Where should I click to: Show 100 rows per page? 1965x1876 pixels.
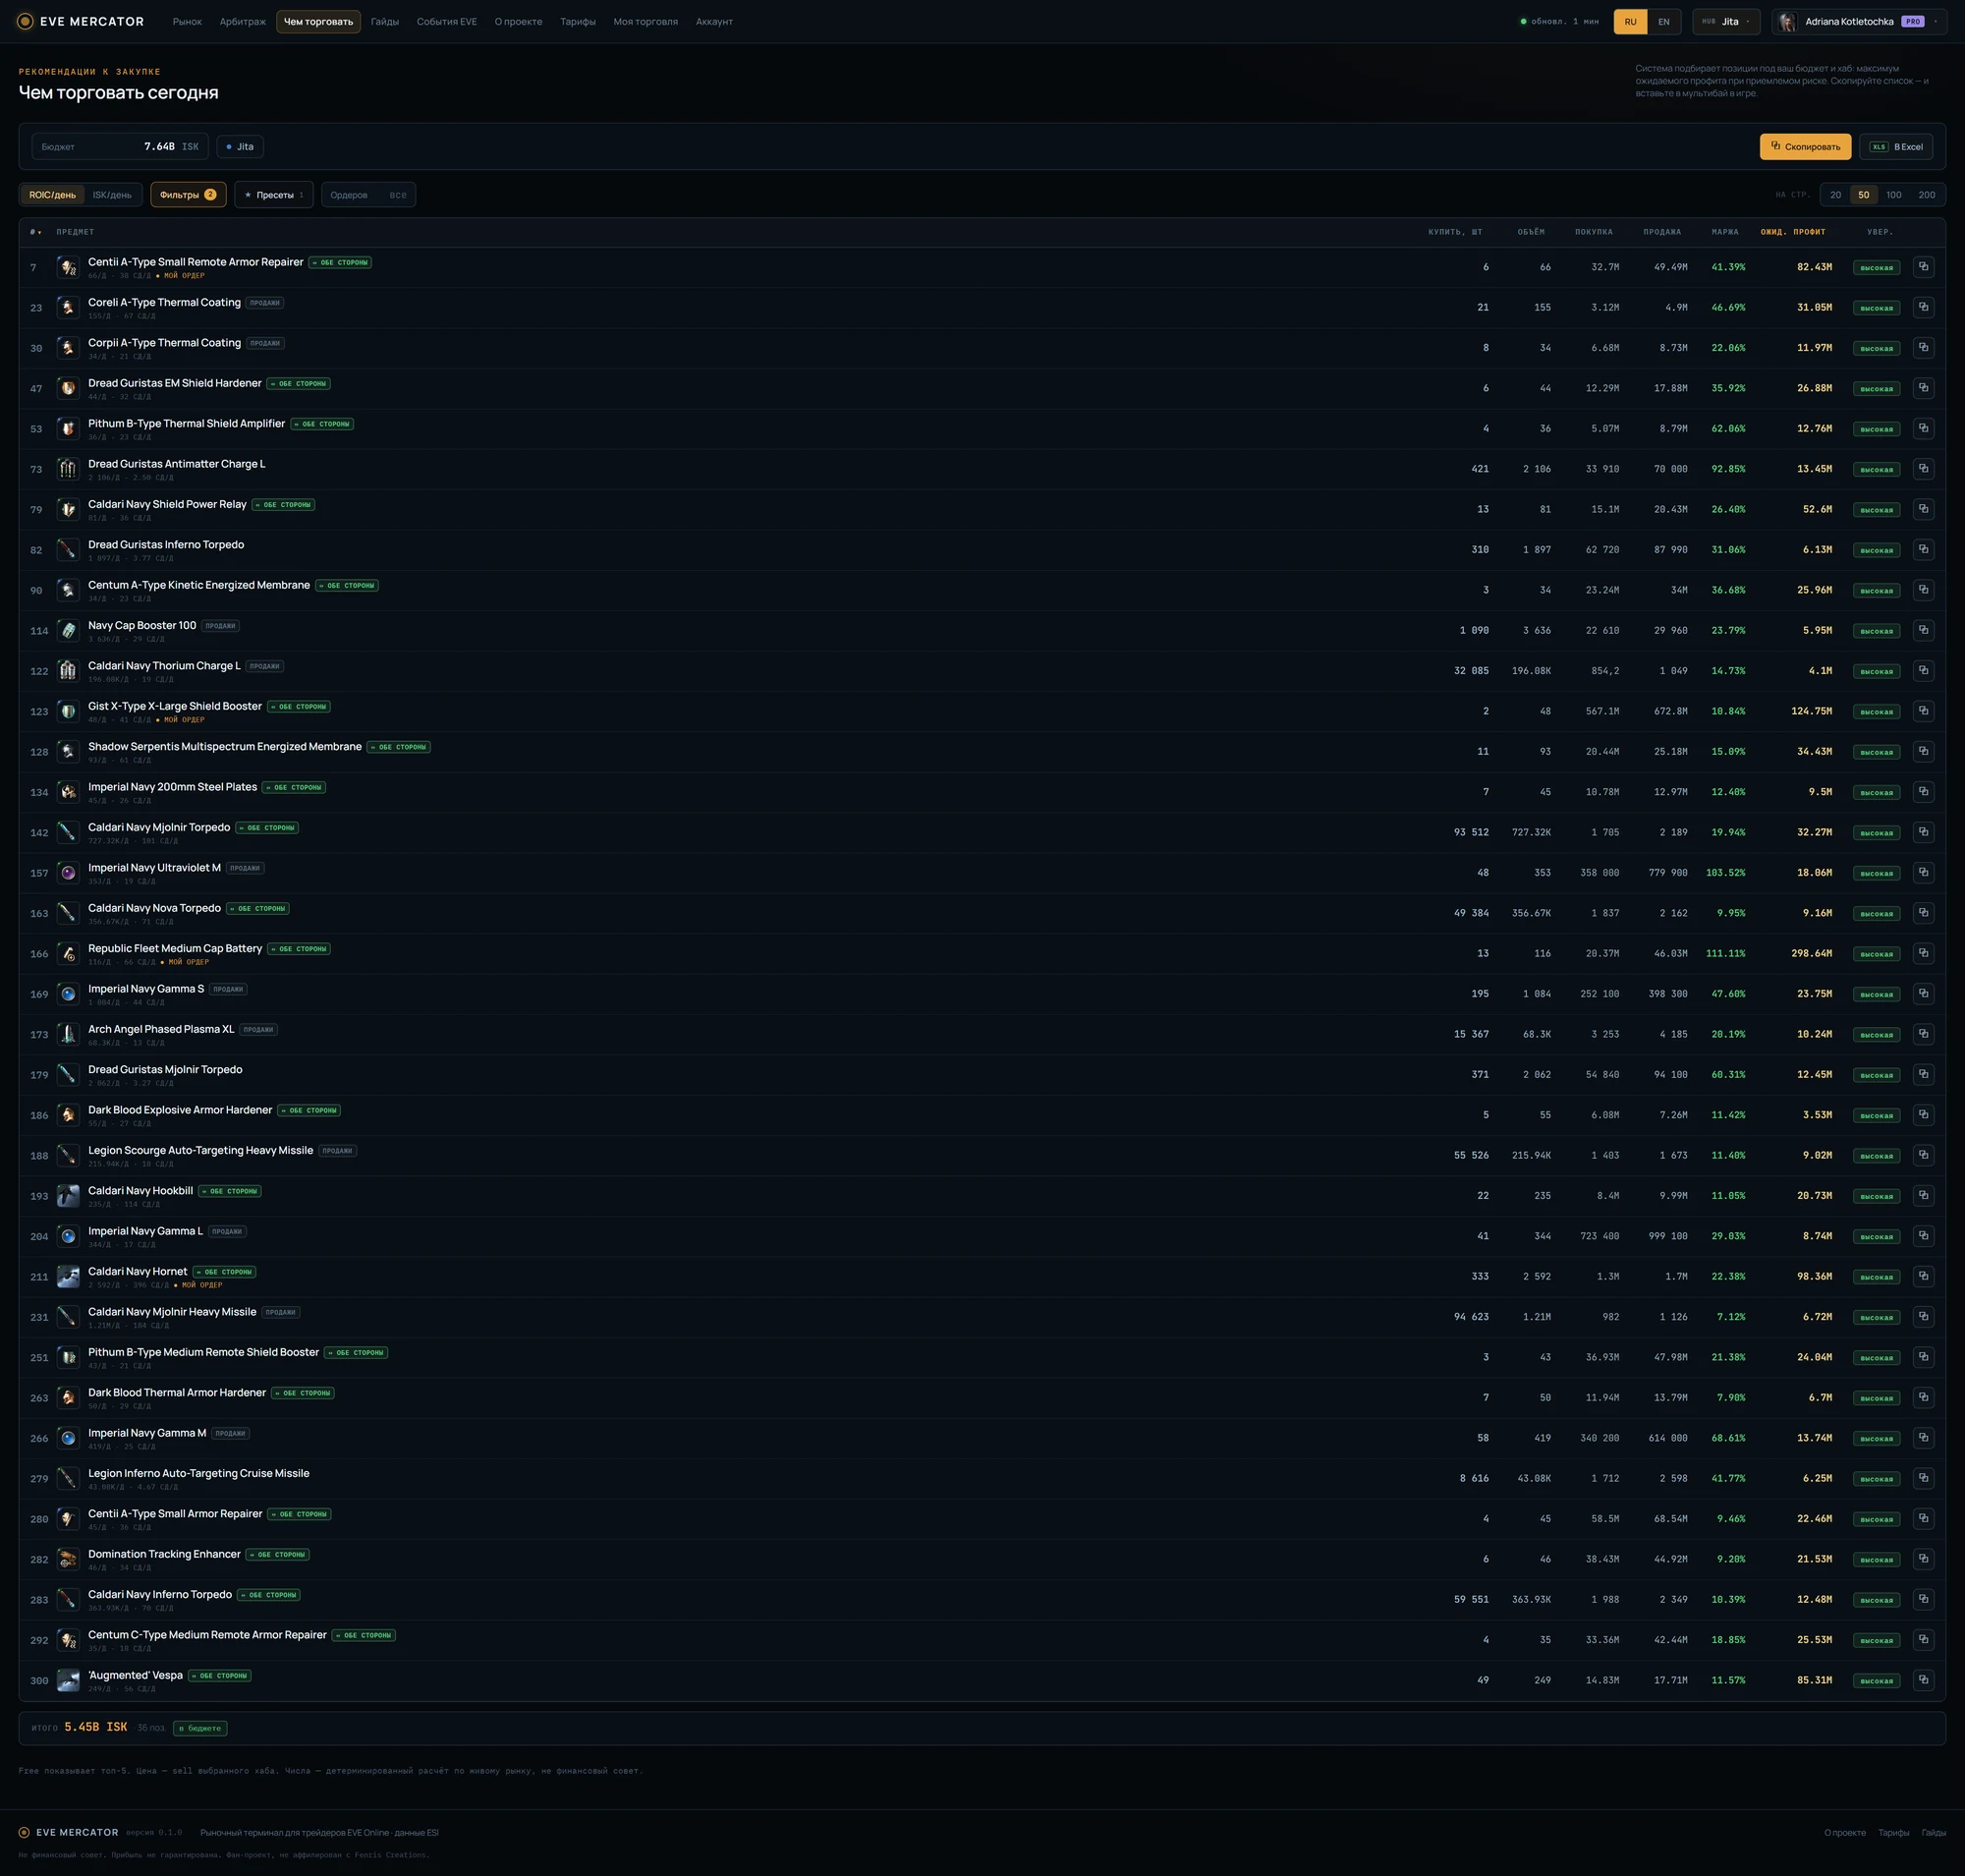pos(1893,195)
